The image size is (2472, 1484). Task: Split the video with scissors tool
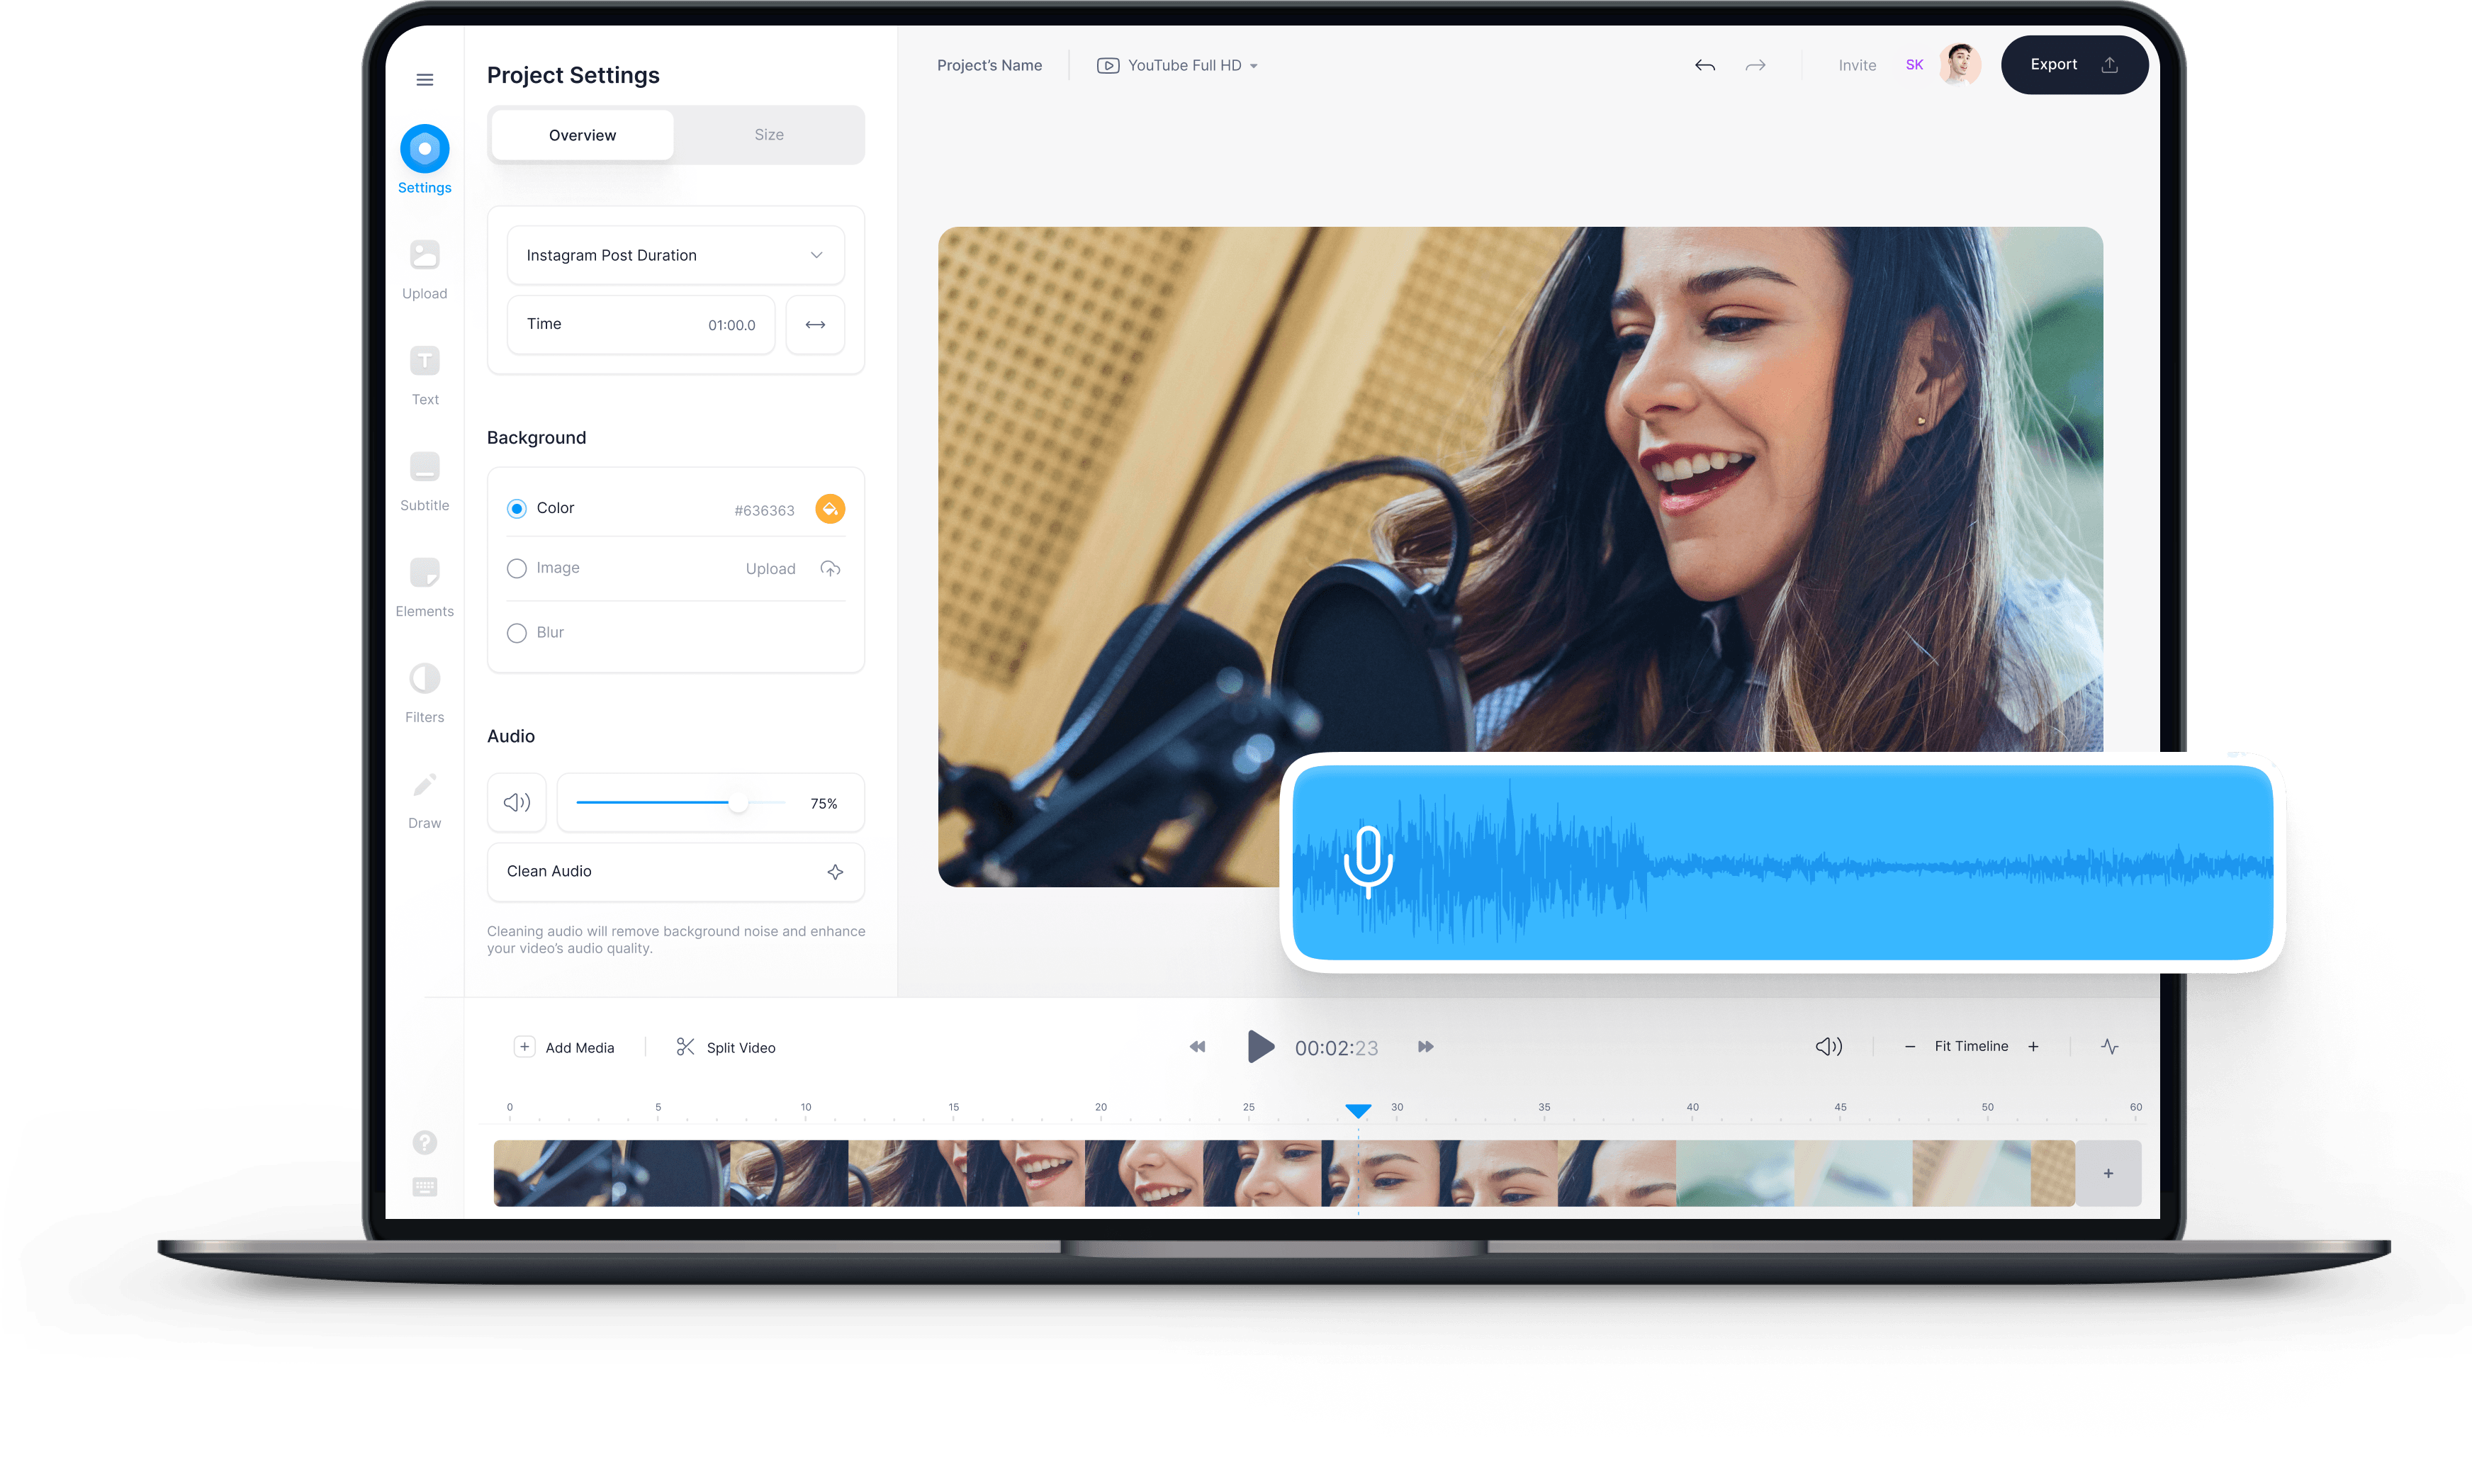tap(725, 1047)
